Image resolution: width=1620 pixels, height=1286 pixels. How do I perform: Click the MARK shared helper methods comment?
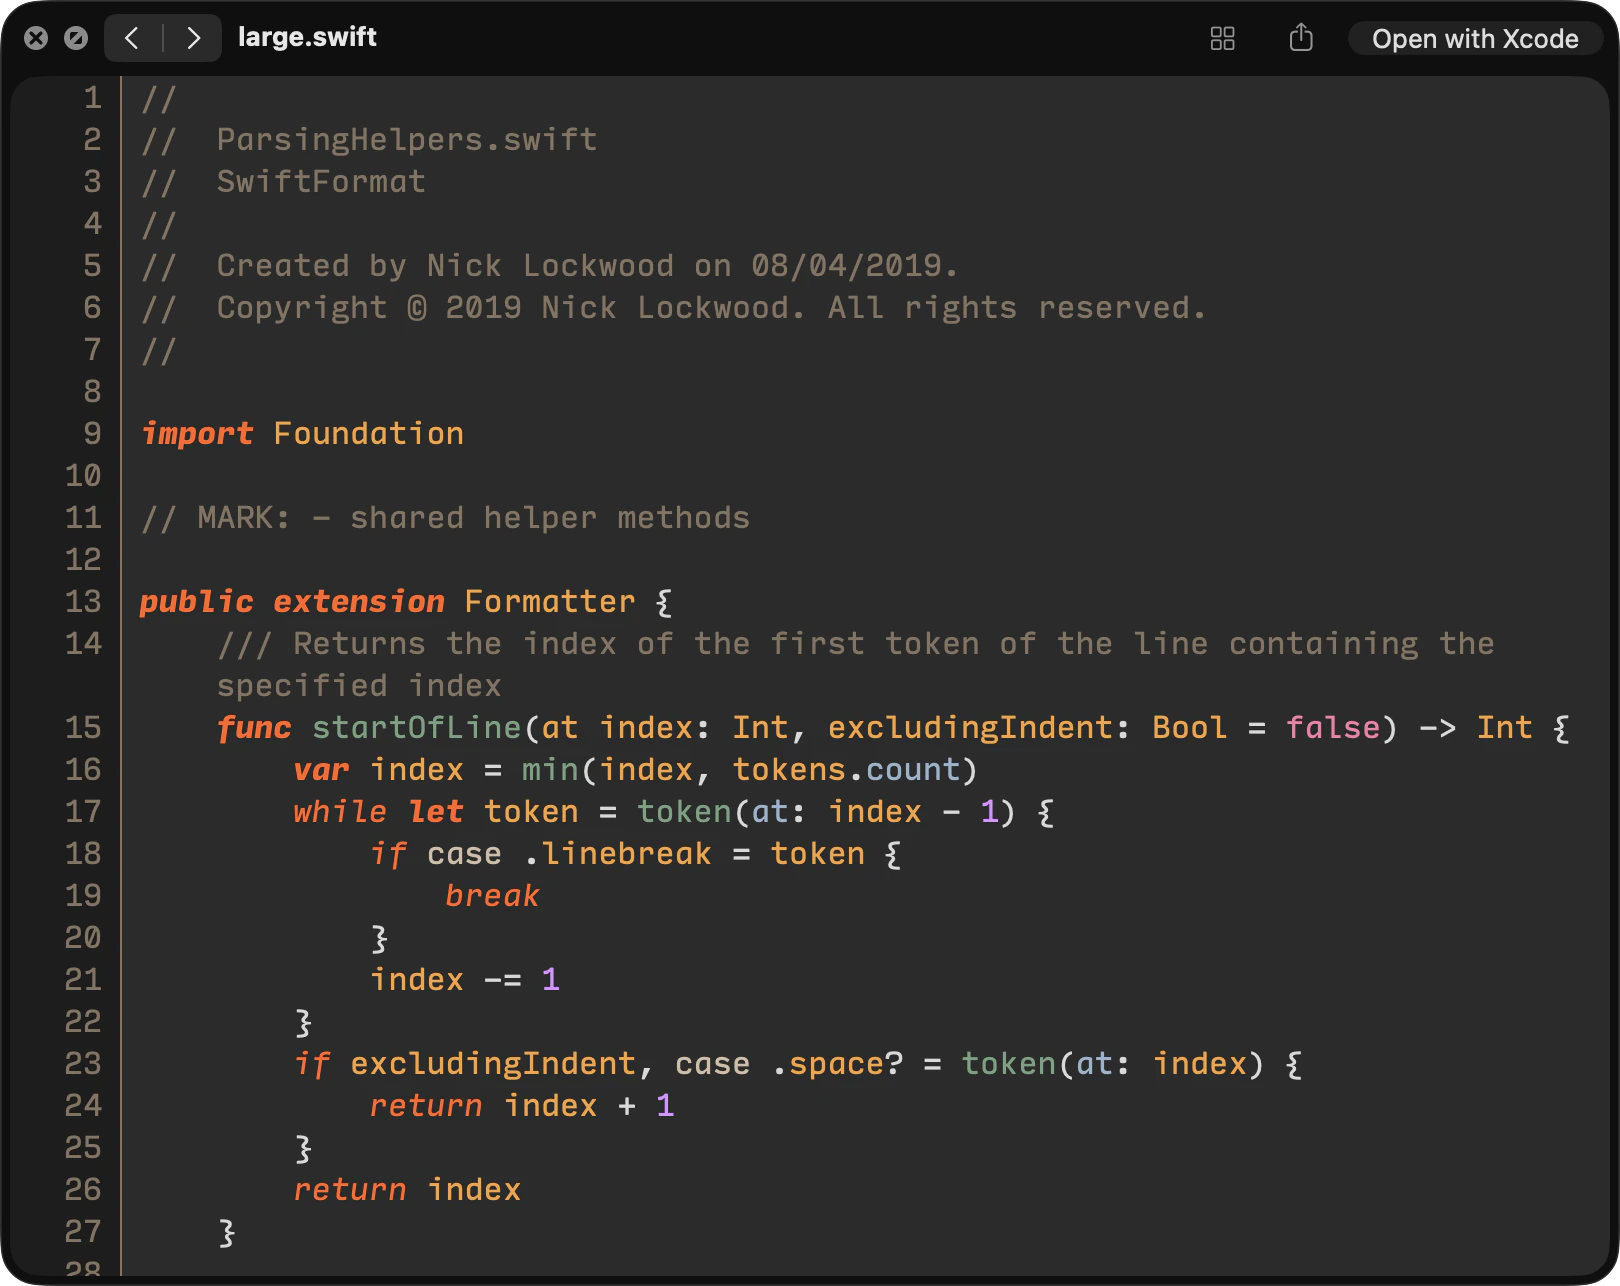point(445,517)
